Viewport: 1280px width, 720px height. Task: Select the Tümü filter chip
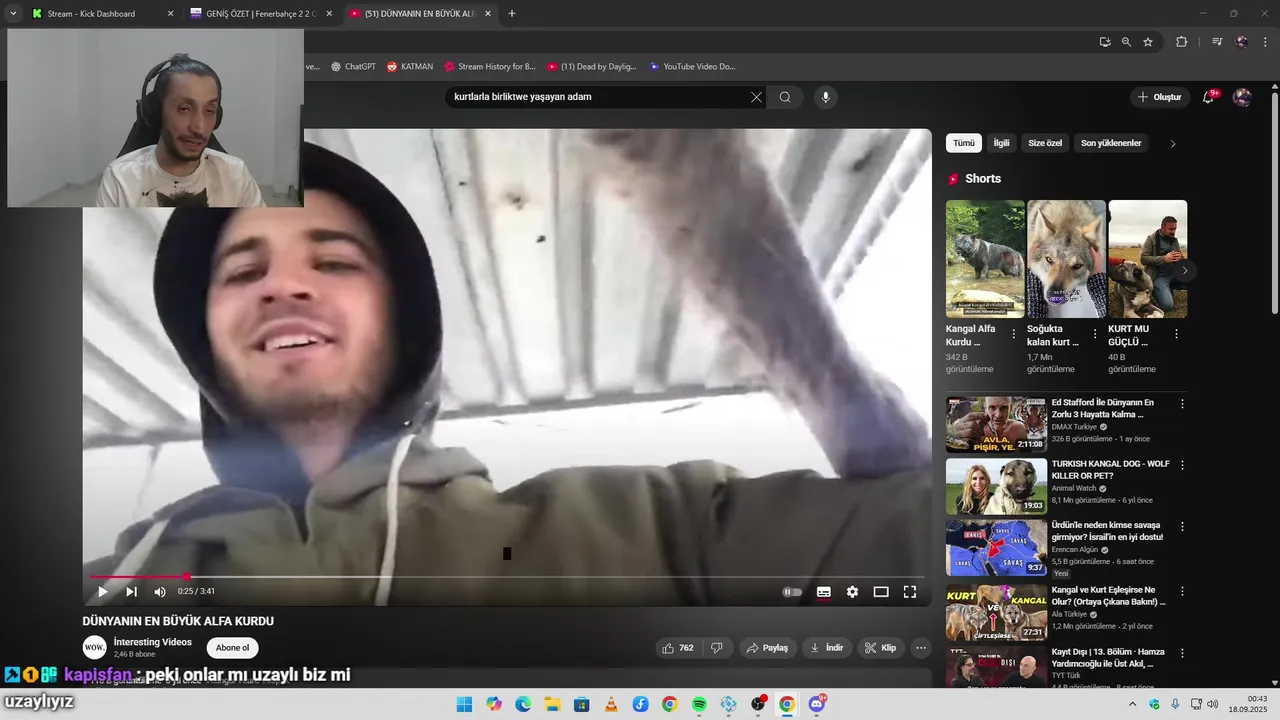tap(964, 143)
